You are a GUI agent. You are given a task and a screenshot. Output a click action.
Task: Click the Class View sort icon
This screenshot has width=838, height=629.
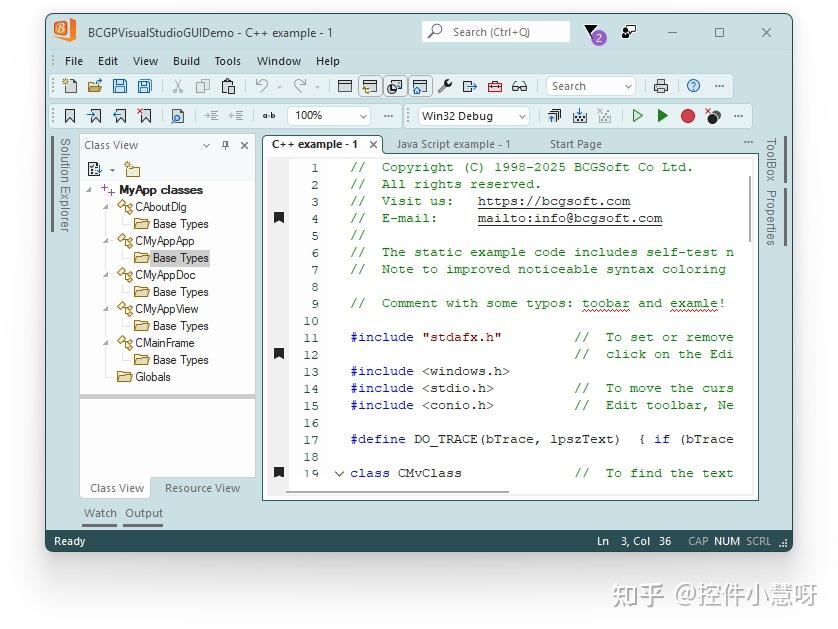[x=95, y=169]
